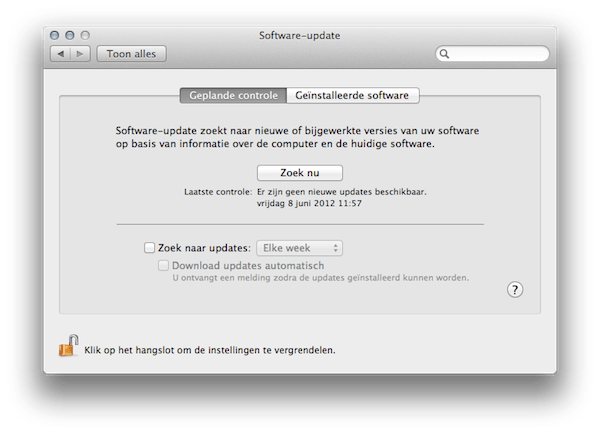Click the disabled zoom window button
Screen dimensions: 600x434
85,36
